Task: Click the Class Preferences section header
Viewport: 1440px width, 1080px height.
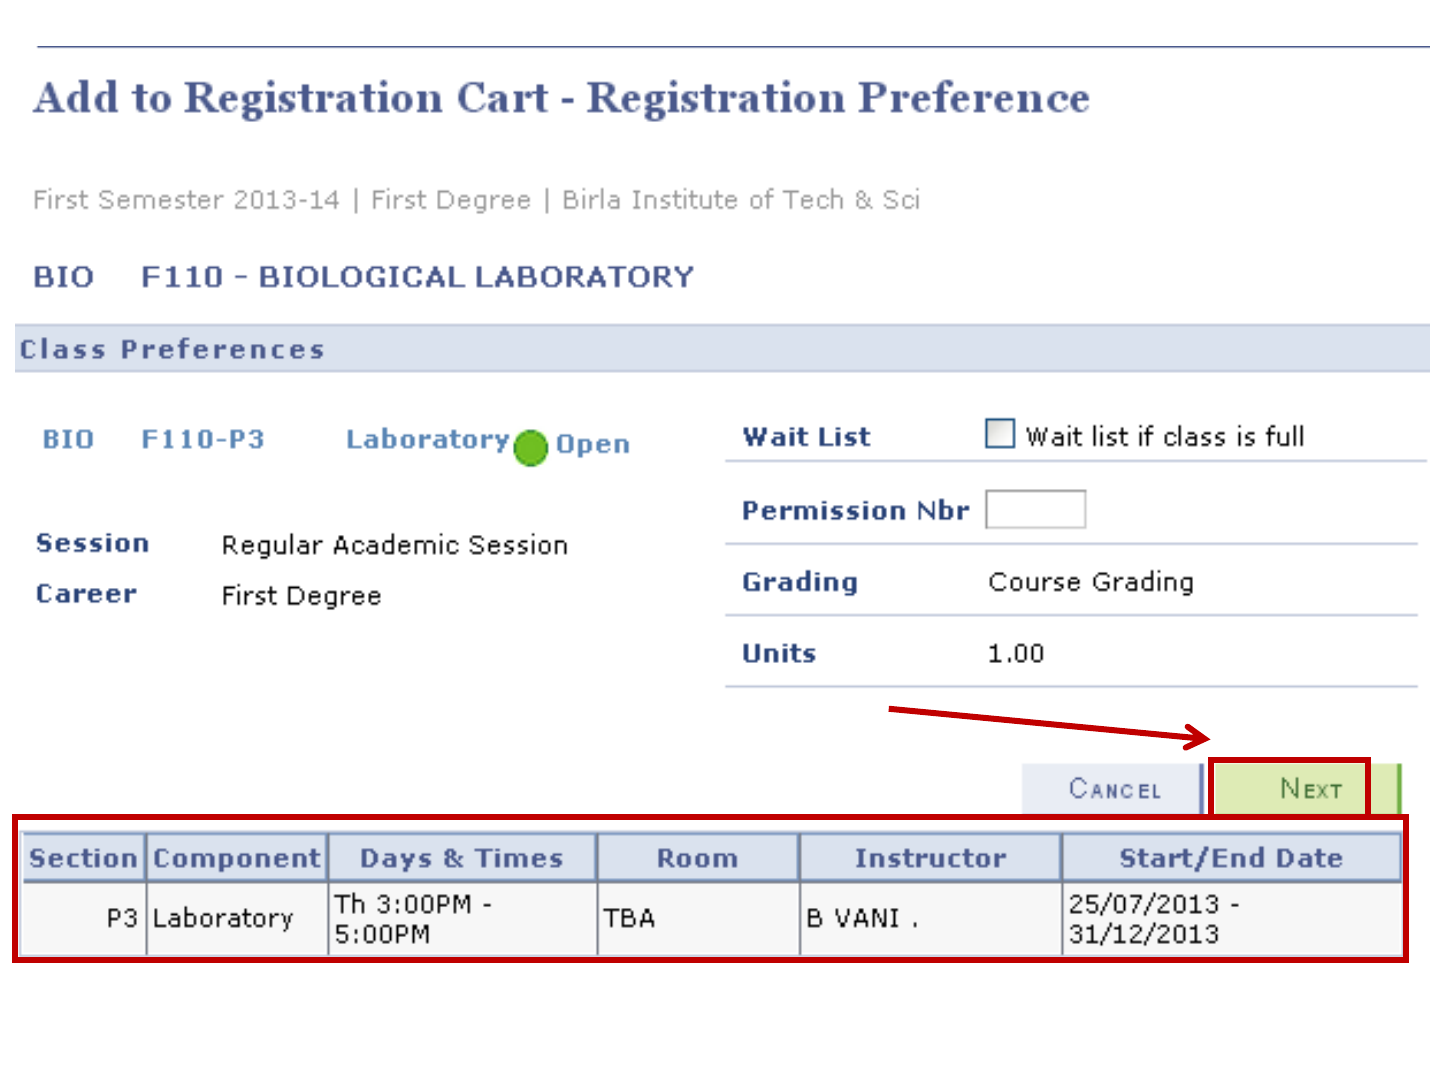Action: (x=172, y=349)
